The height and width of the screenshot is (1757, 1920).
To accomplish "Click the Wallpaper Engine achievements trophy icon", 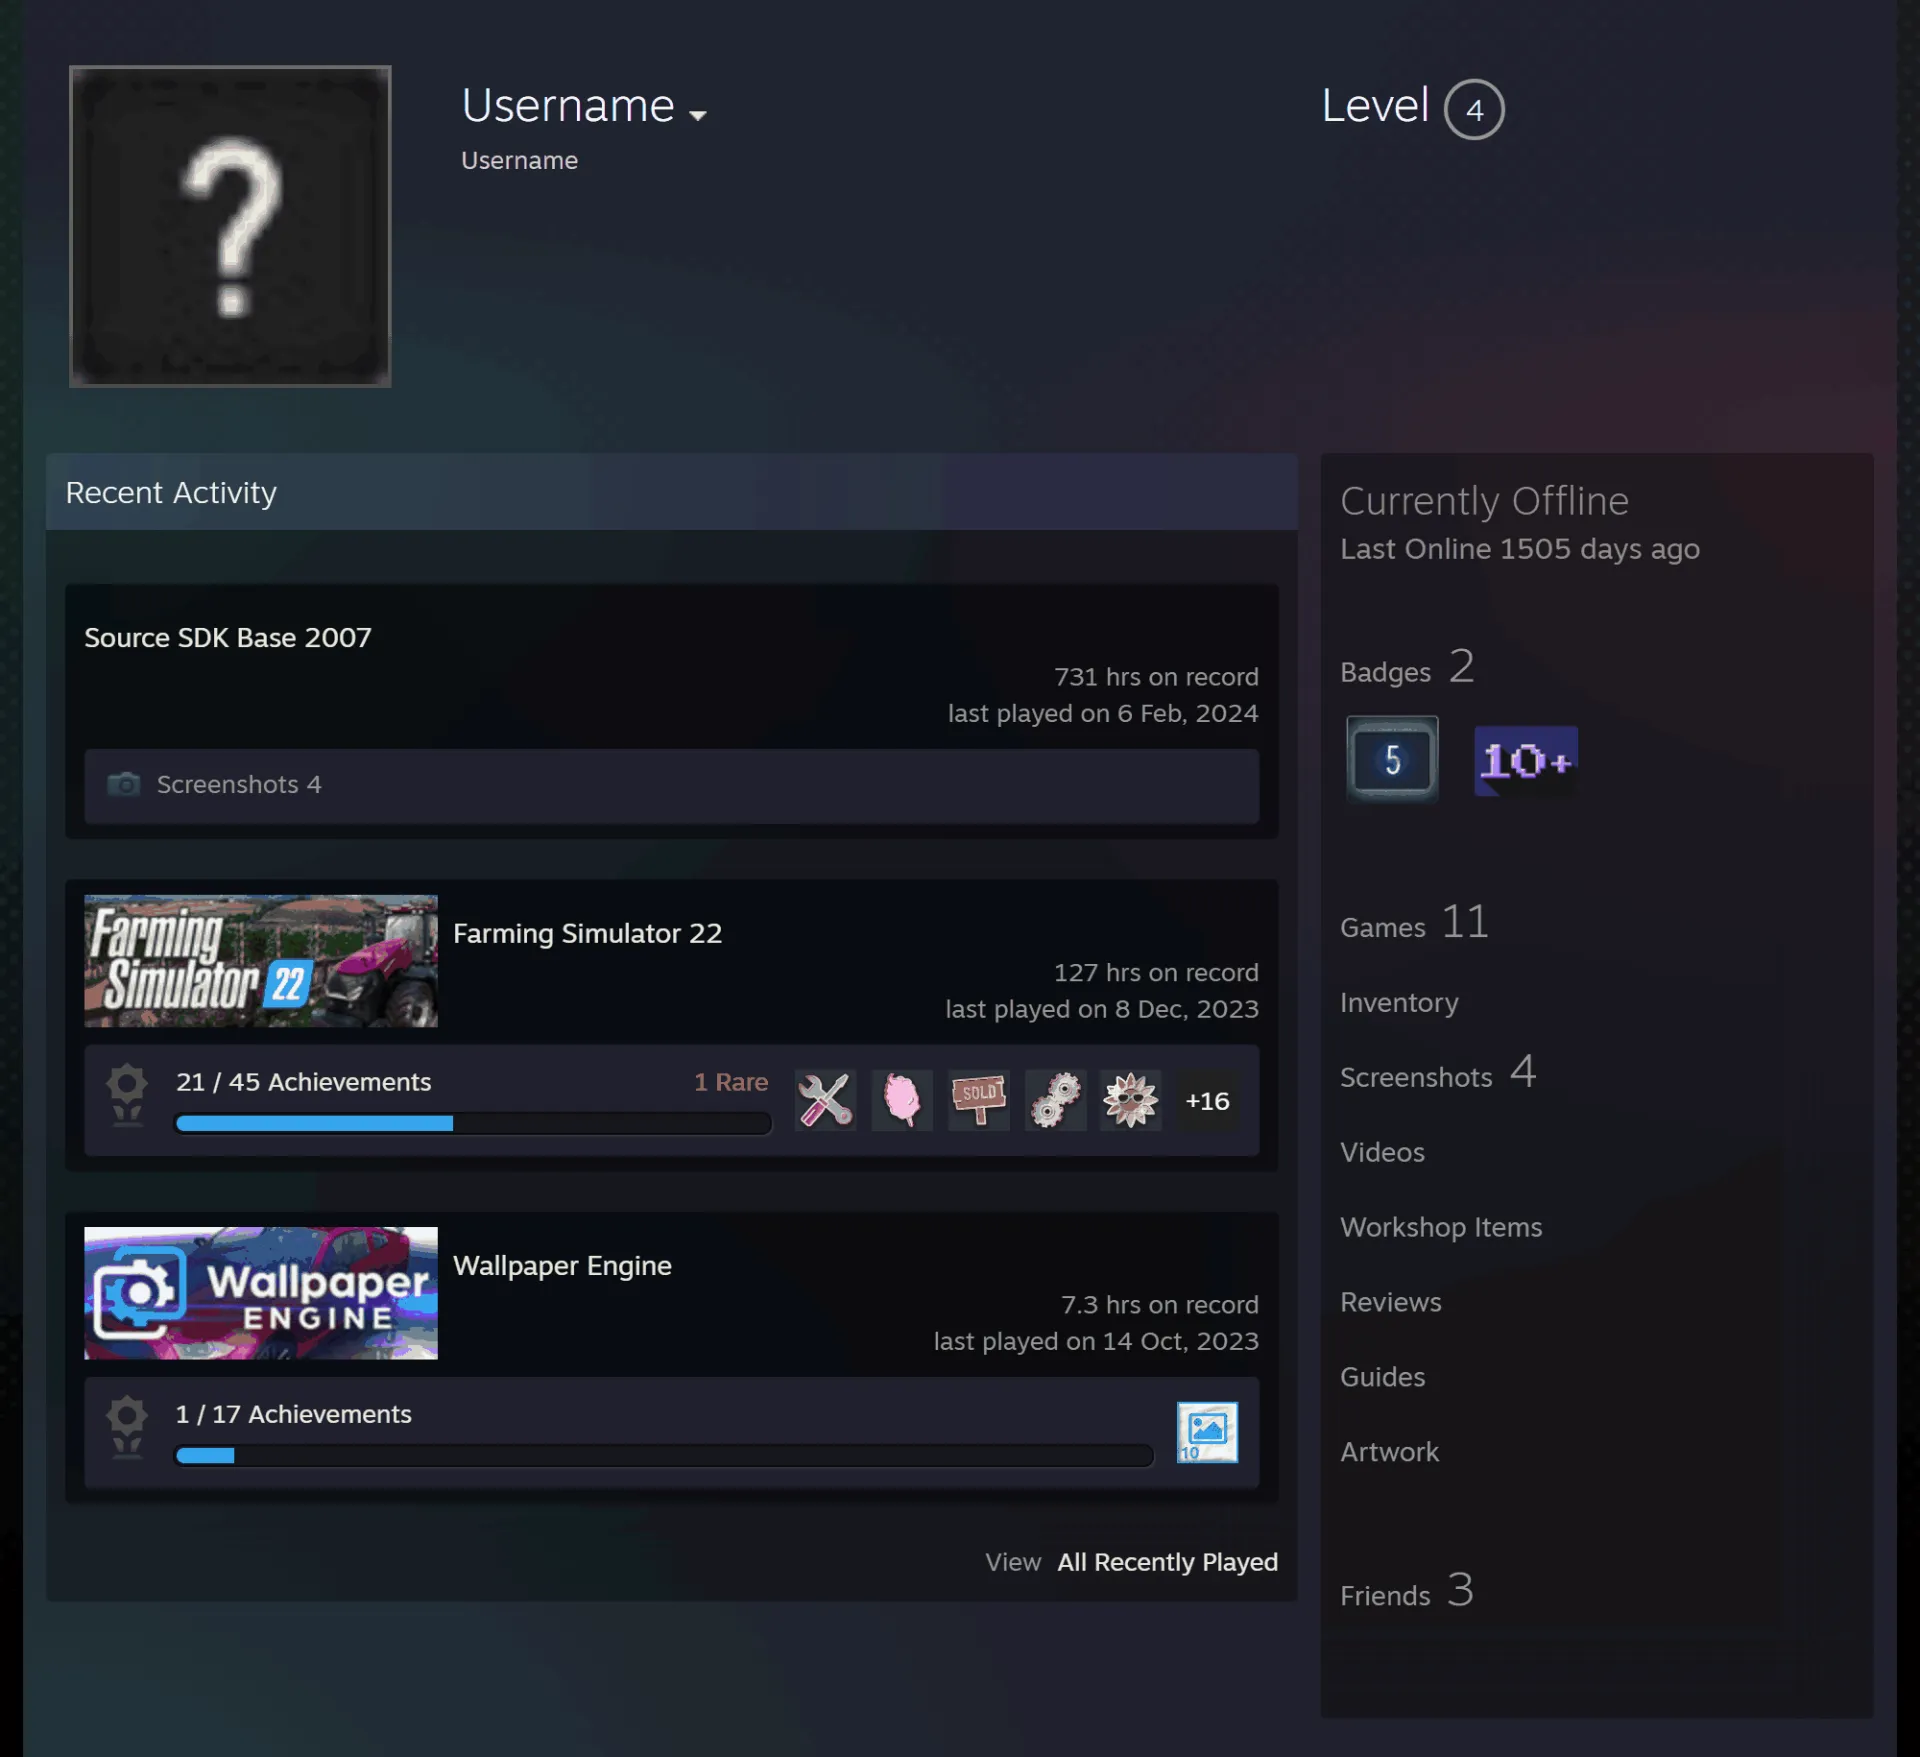I will click(127, 1428).
